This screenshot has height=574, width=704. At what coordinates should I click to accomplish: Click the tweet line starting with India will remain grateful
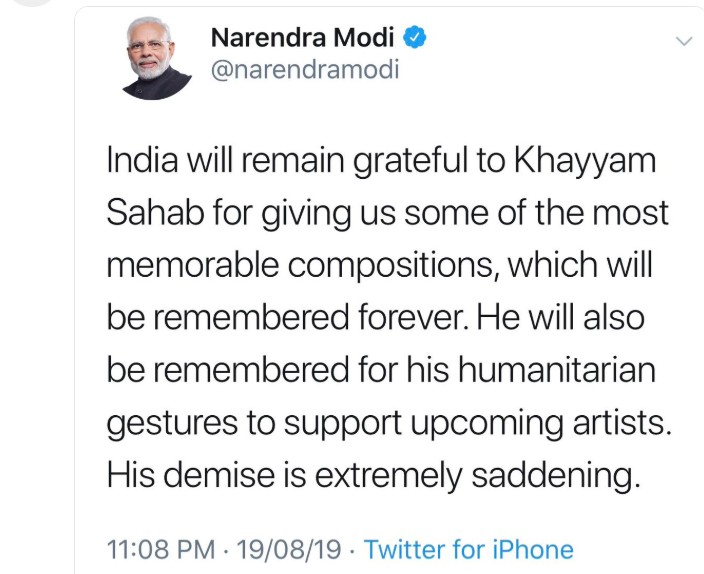[x=380, y=164]
